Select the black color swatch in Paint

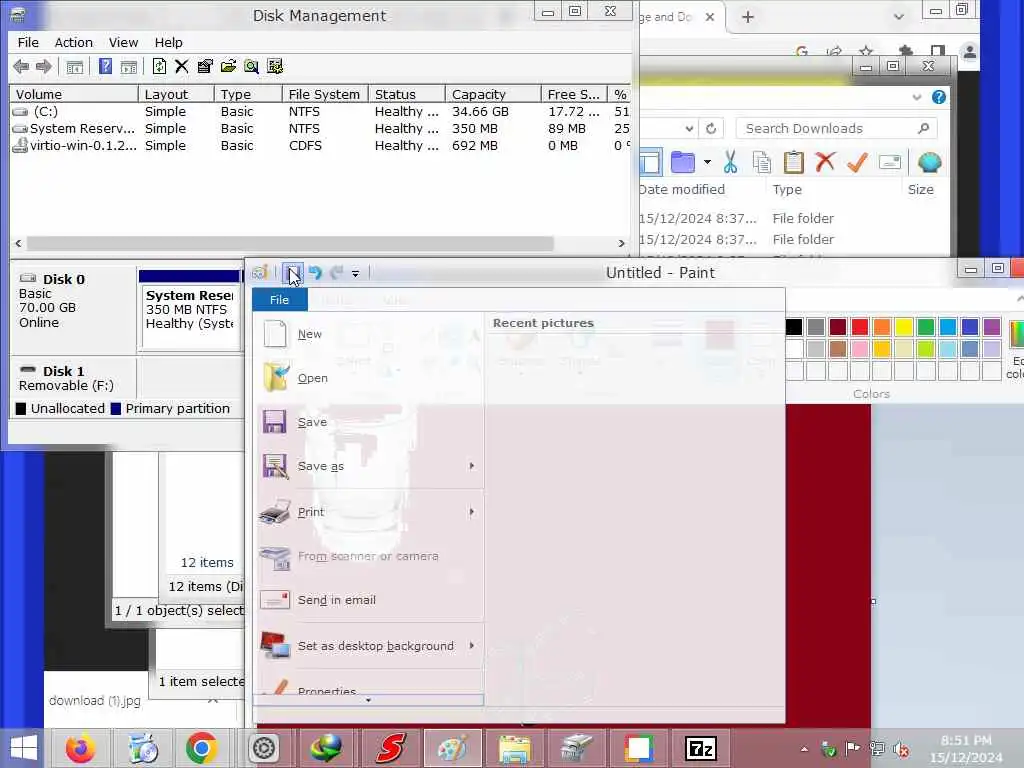pos(794,327)
